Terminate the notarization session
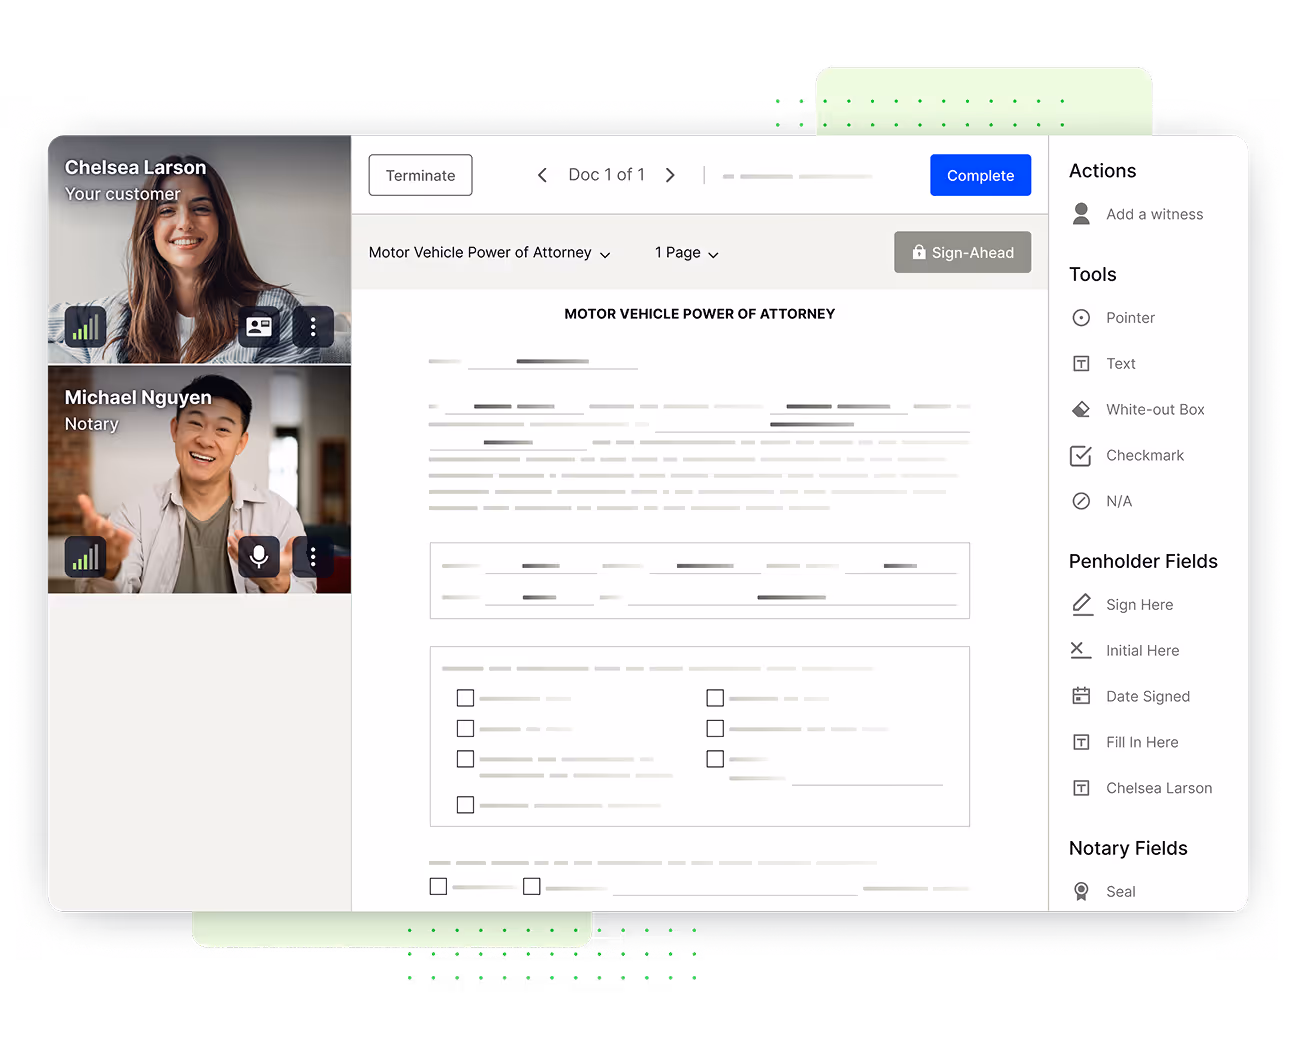Viewport: 1296px width, 1045px height. click(x=420, y=175)
